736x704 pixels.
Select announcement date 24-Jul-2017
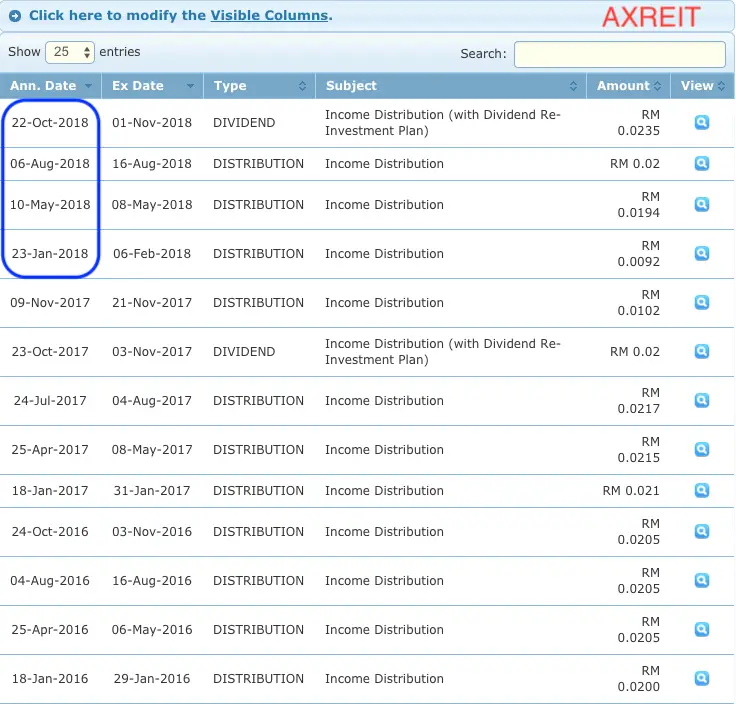[50, 400]
